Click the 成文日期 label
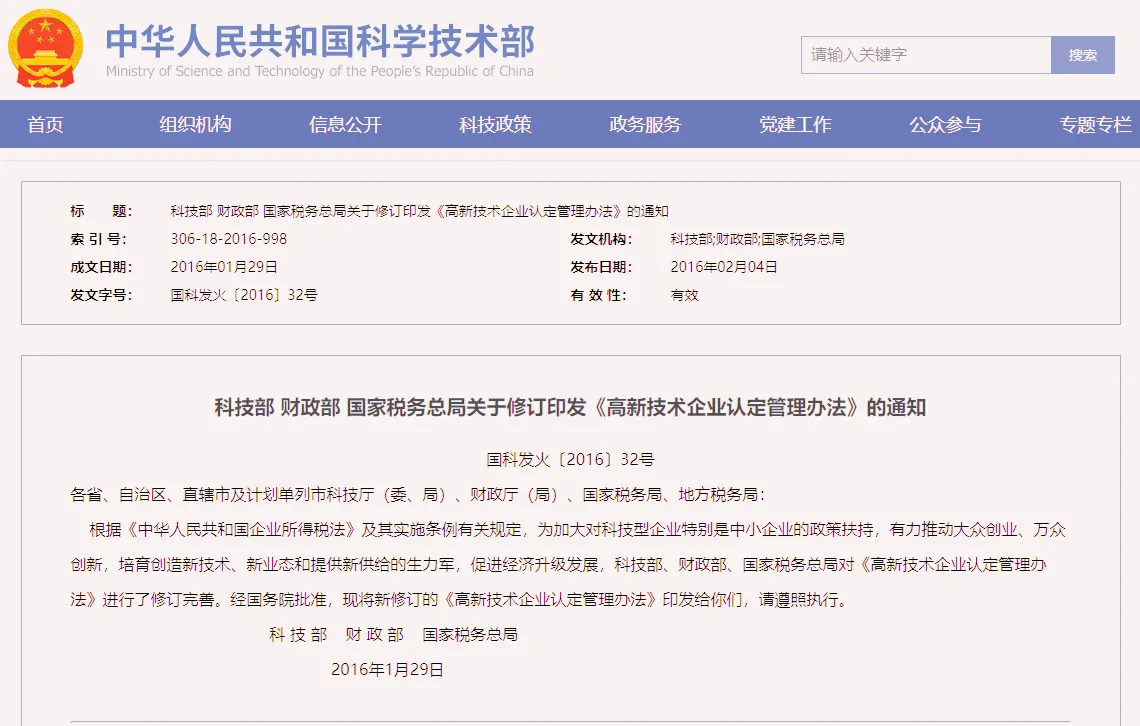The image size is (1140, 726). click(x=101, y=267)
